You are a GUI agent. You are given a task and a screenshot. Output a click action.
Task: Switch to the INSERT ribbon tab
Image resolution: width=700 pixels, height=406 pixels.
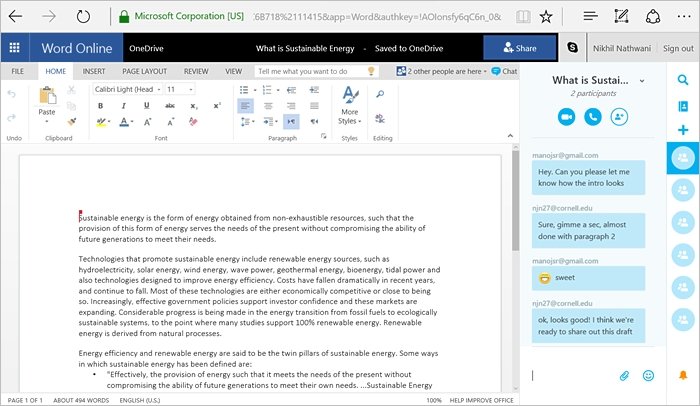(x=94, y=71)
